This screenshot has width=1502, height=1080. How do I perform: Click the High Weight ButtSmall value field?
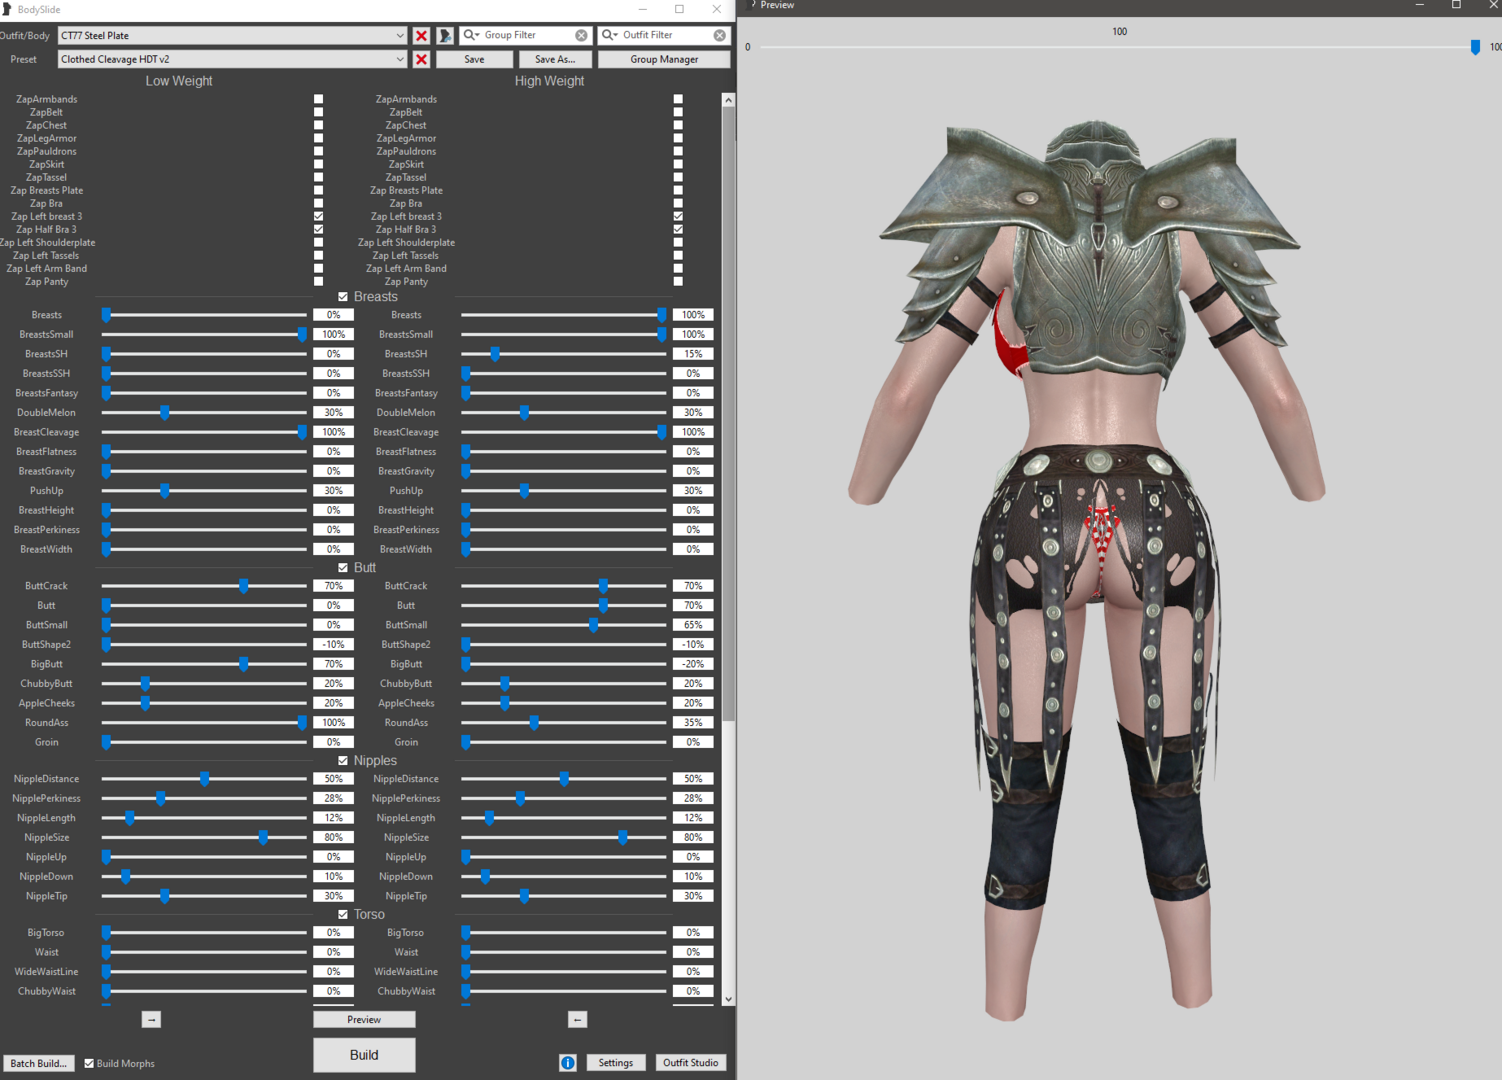coord(693,625)
